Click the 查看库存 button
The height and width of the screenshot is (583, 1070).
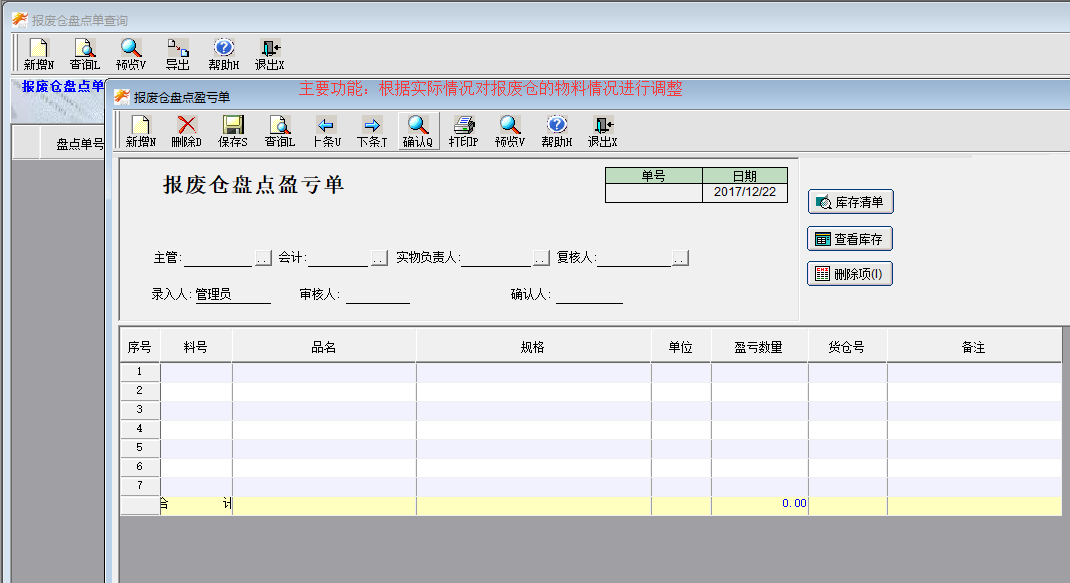tap(850, 239)
